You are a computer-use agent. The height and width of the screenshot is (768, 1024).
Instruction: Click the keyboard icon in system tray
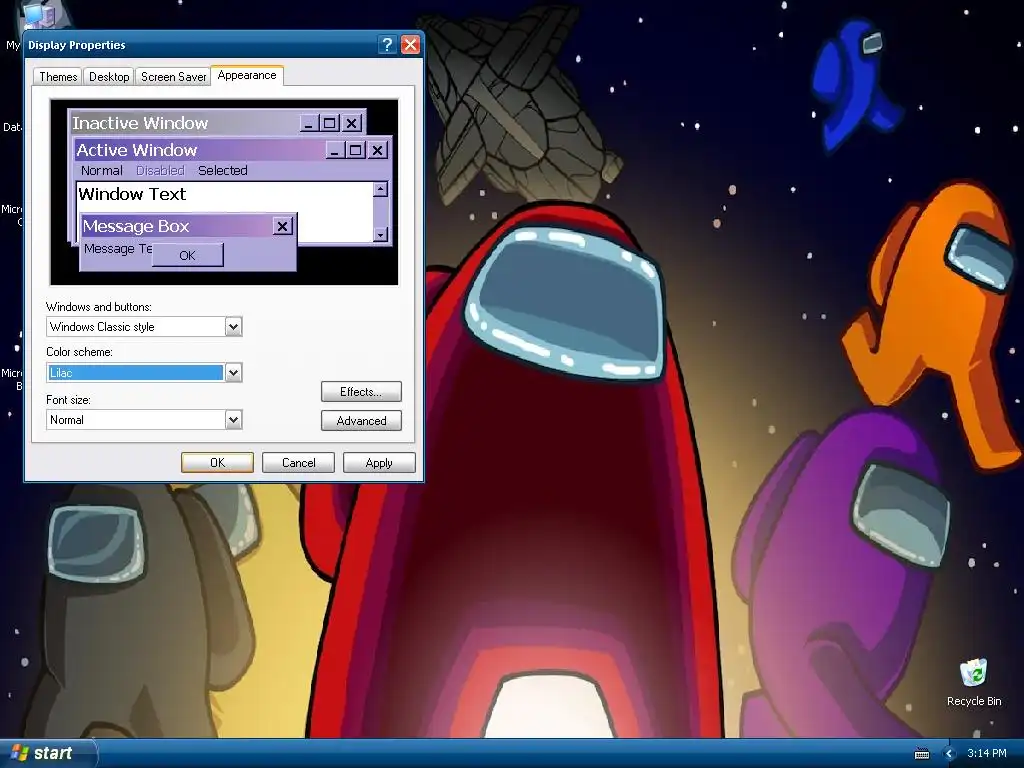[921, 754]
